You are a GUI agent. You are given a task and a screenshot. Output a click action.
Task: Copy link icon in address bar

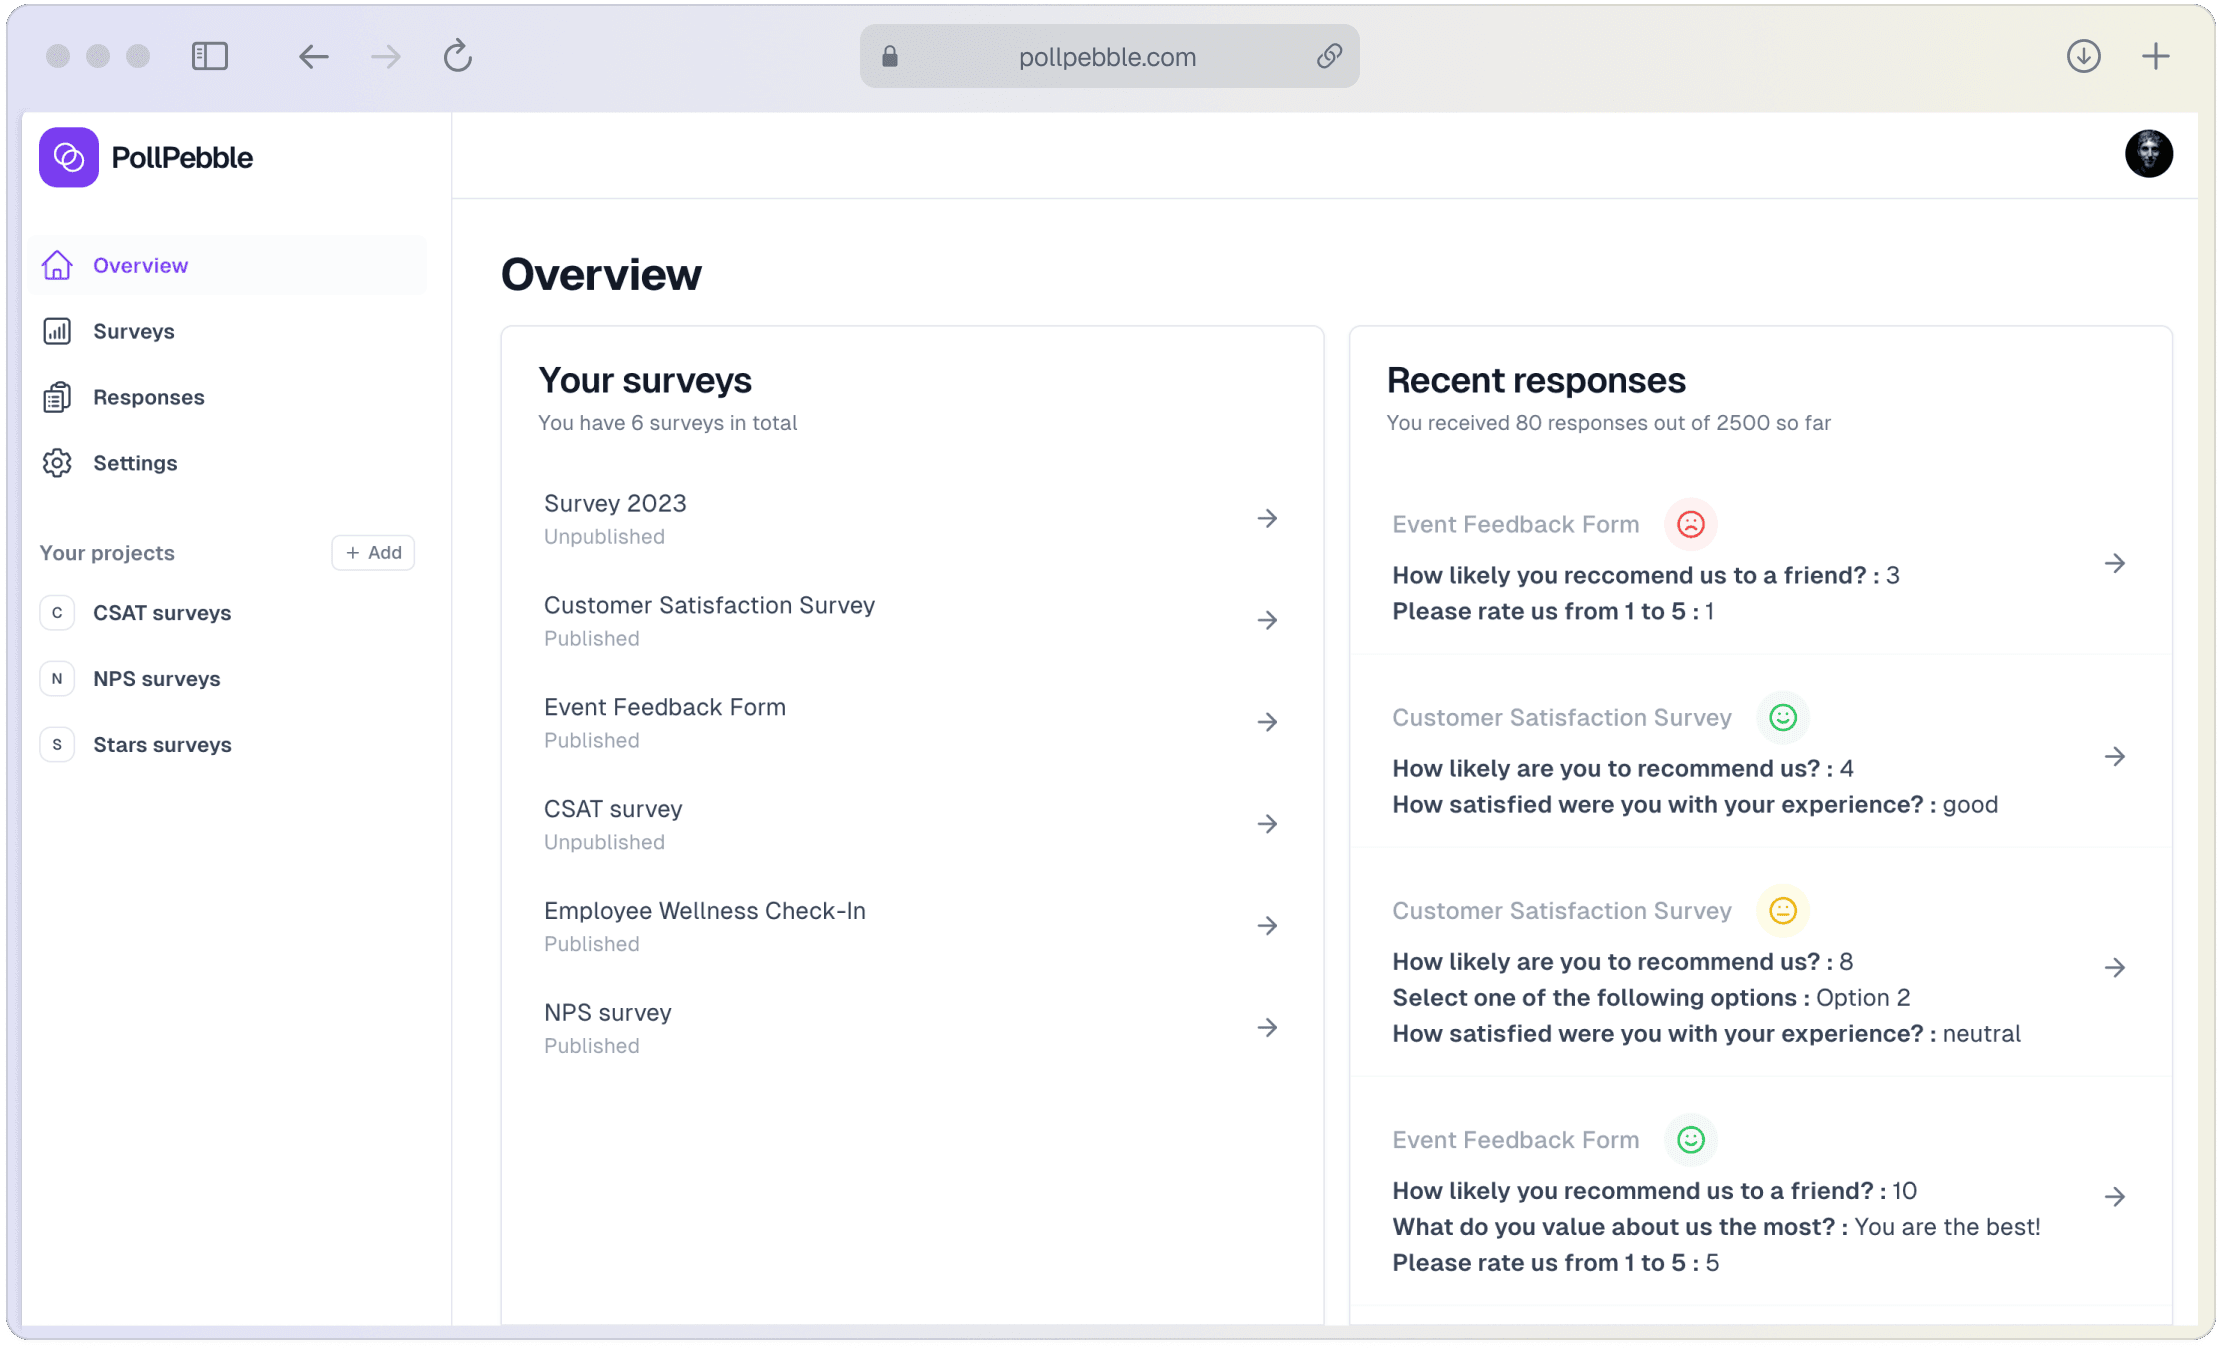(x=1329, y=56)
